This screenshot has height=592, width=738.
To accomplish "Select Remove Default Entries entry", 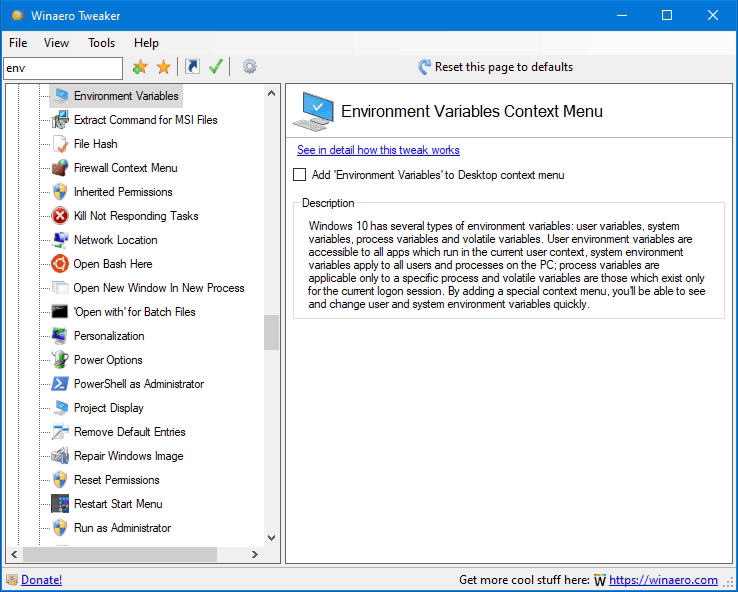I will point(129,432).
